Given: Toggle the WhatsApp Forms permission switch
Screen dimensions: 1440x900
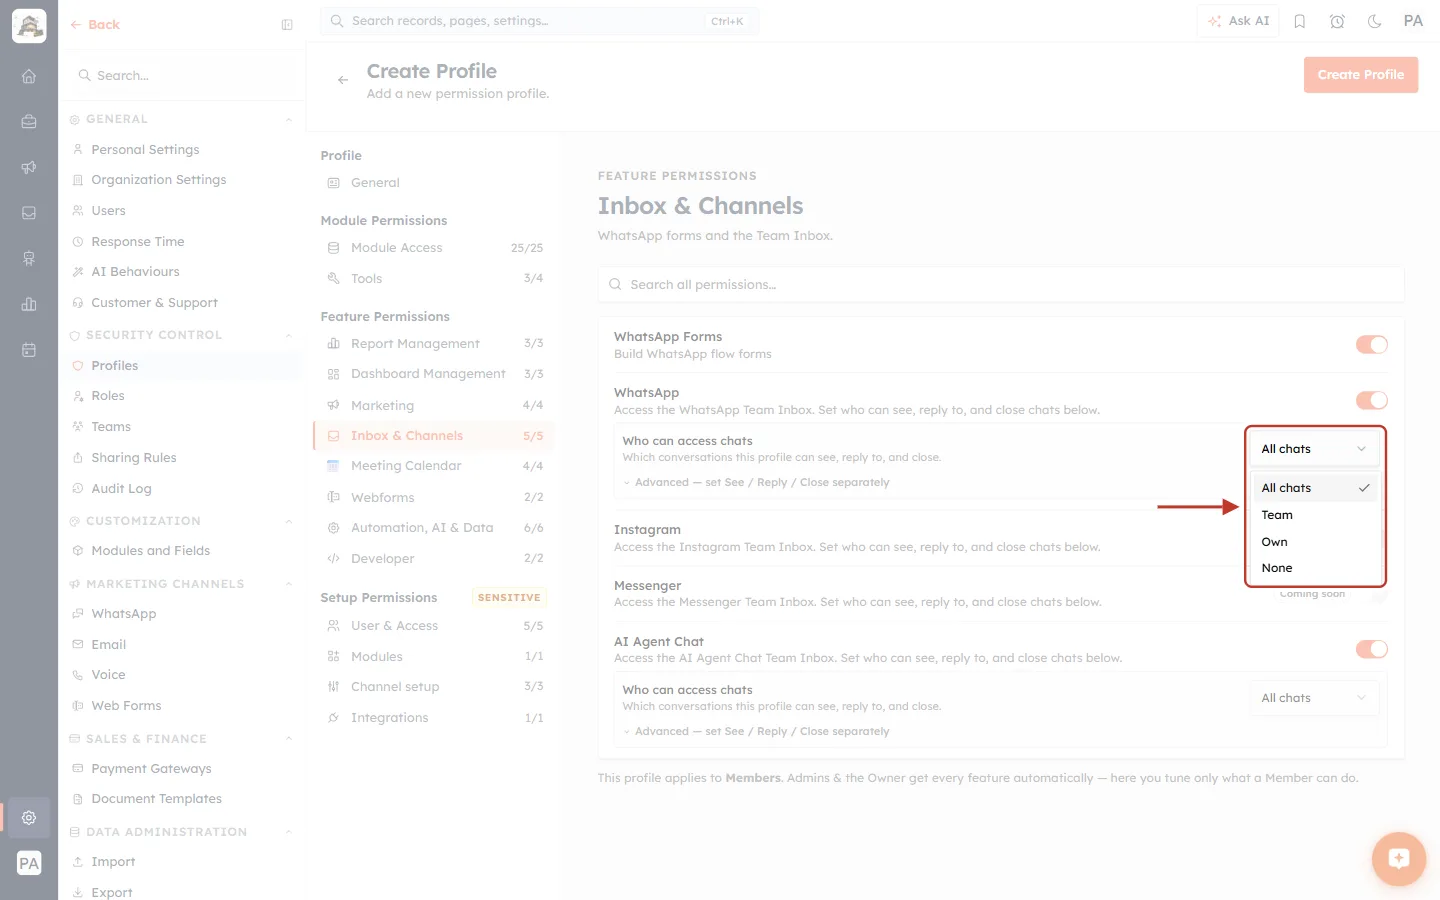Looking at the screenshot, I should tap(1371, 345).
